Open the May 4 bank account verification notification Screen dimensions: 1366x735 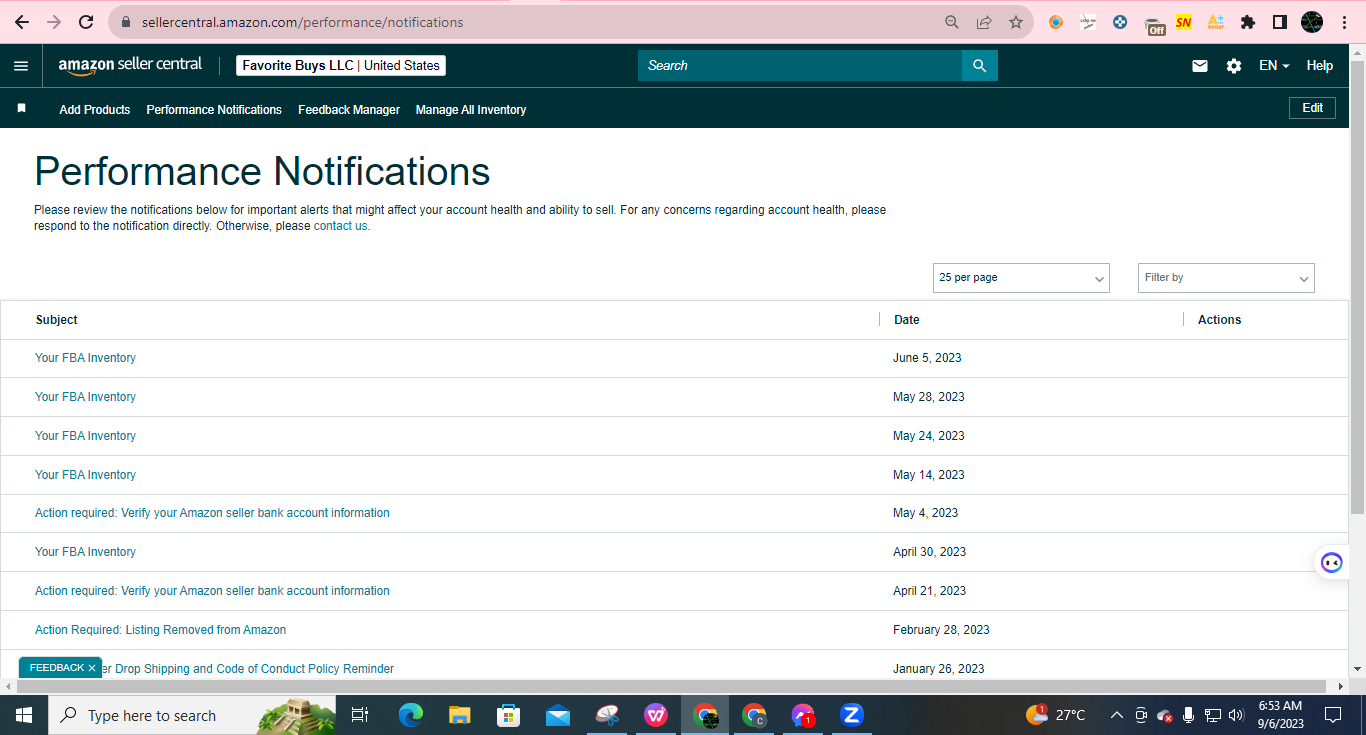[212, 513]
